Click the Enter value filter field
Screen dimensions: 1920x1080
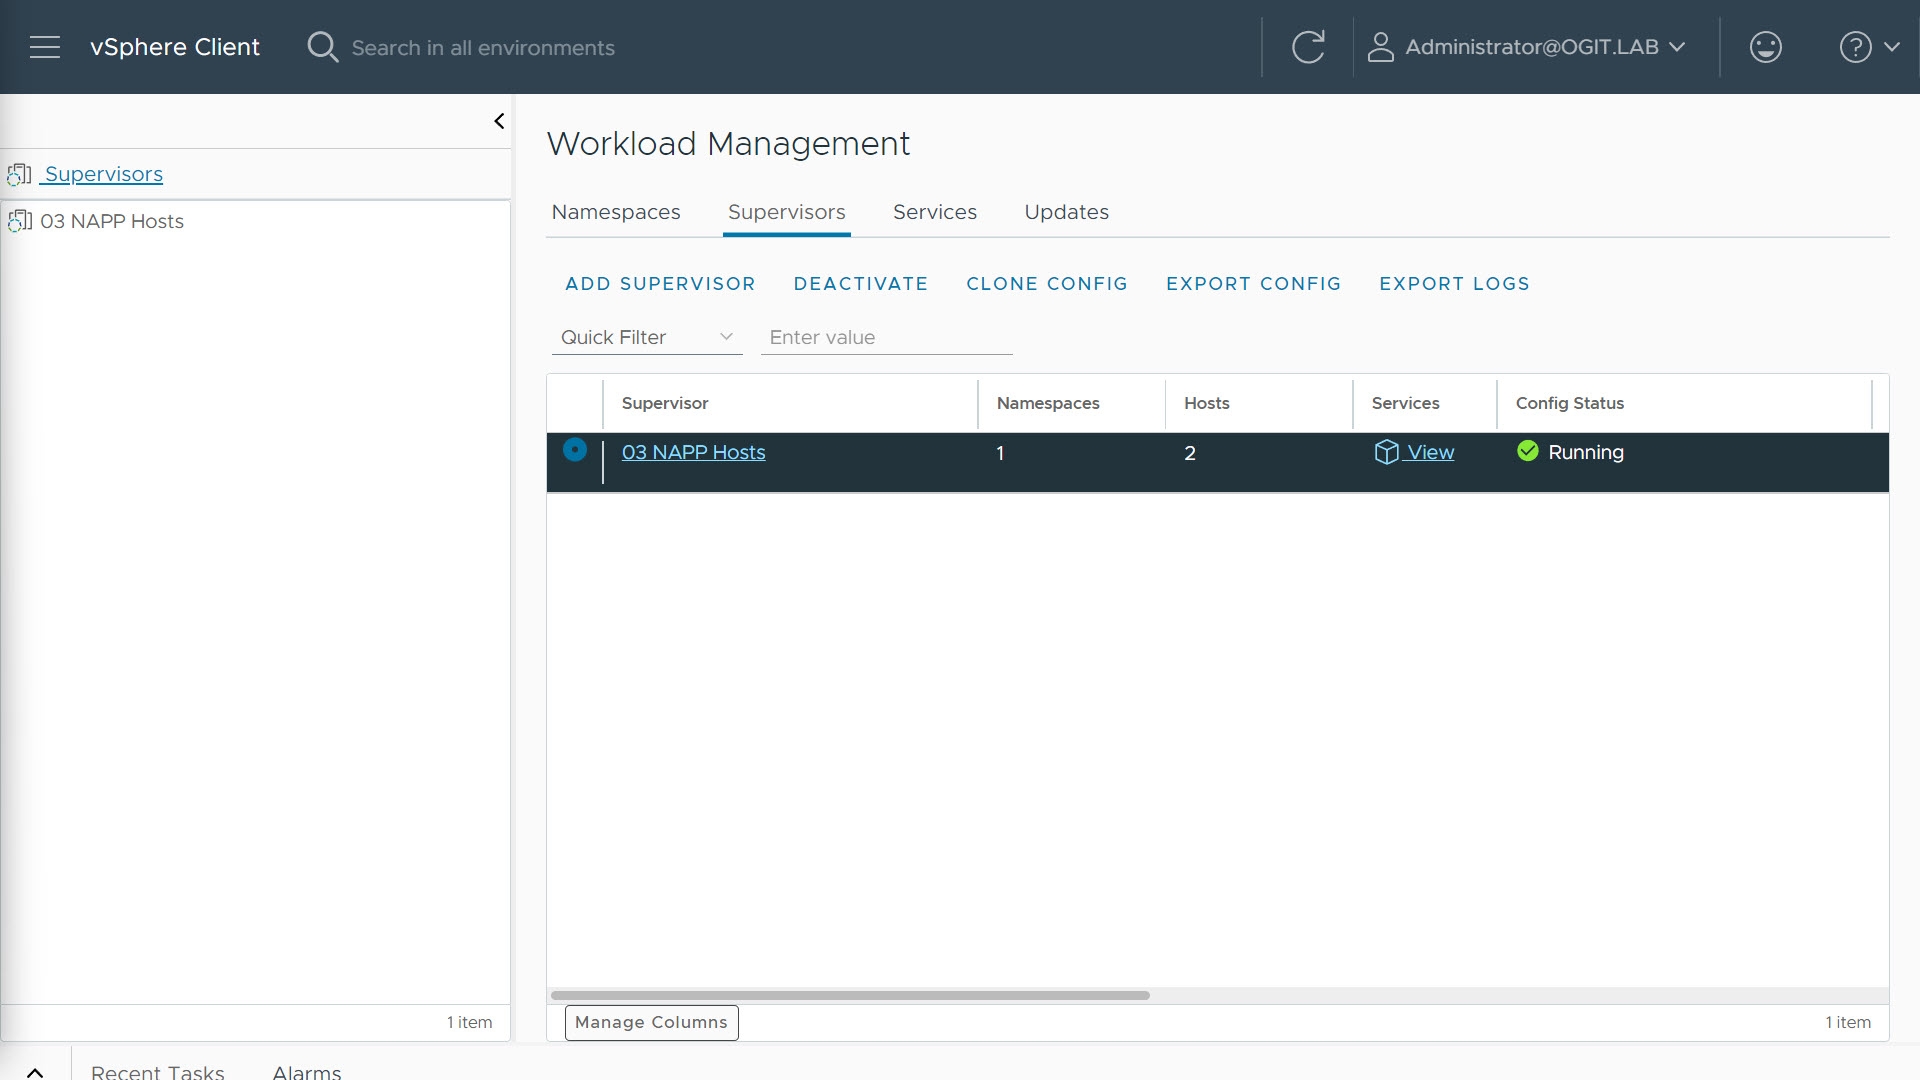click(886, 337)
